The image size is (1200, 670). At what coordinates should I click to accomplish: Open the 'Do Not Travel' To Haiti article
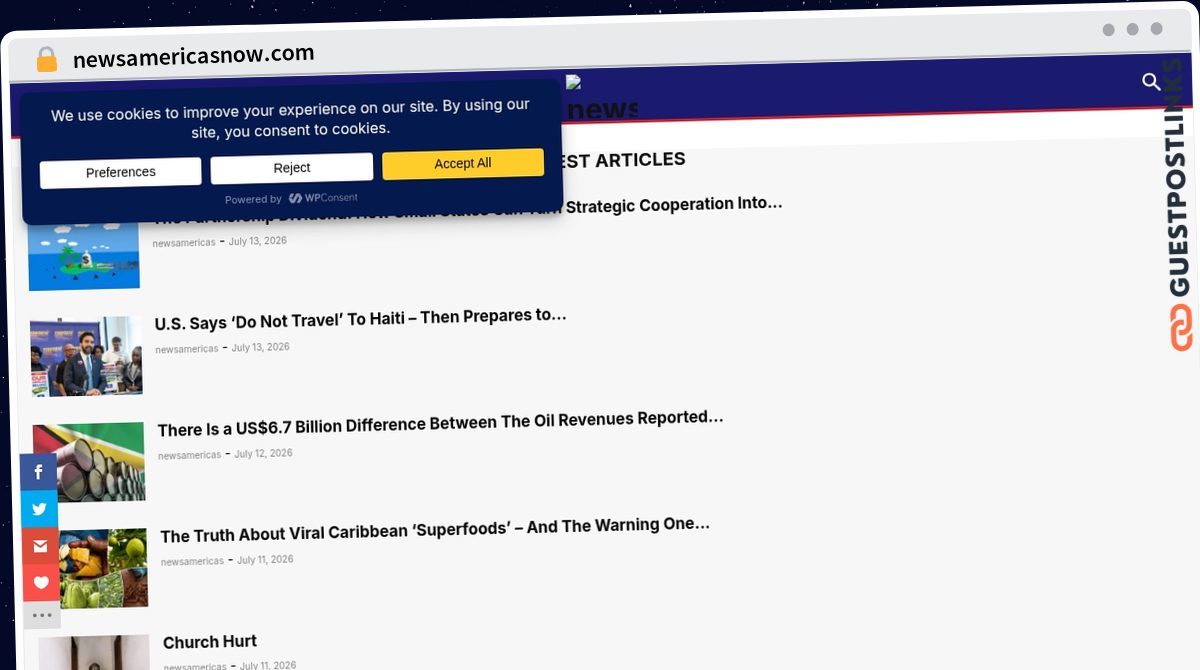(x=361, y=319)
